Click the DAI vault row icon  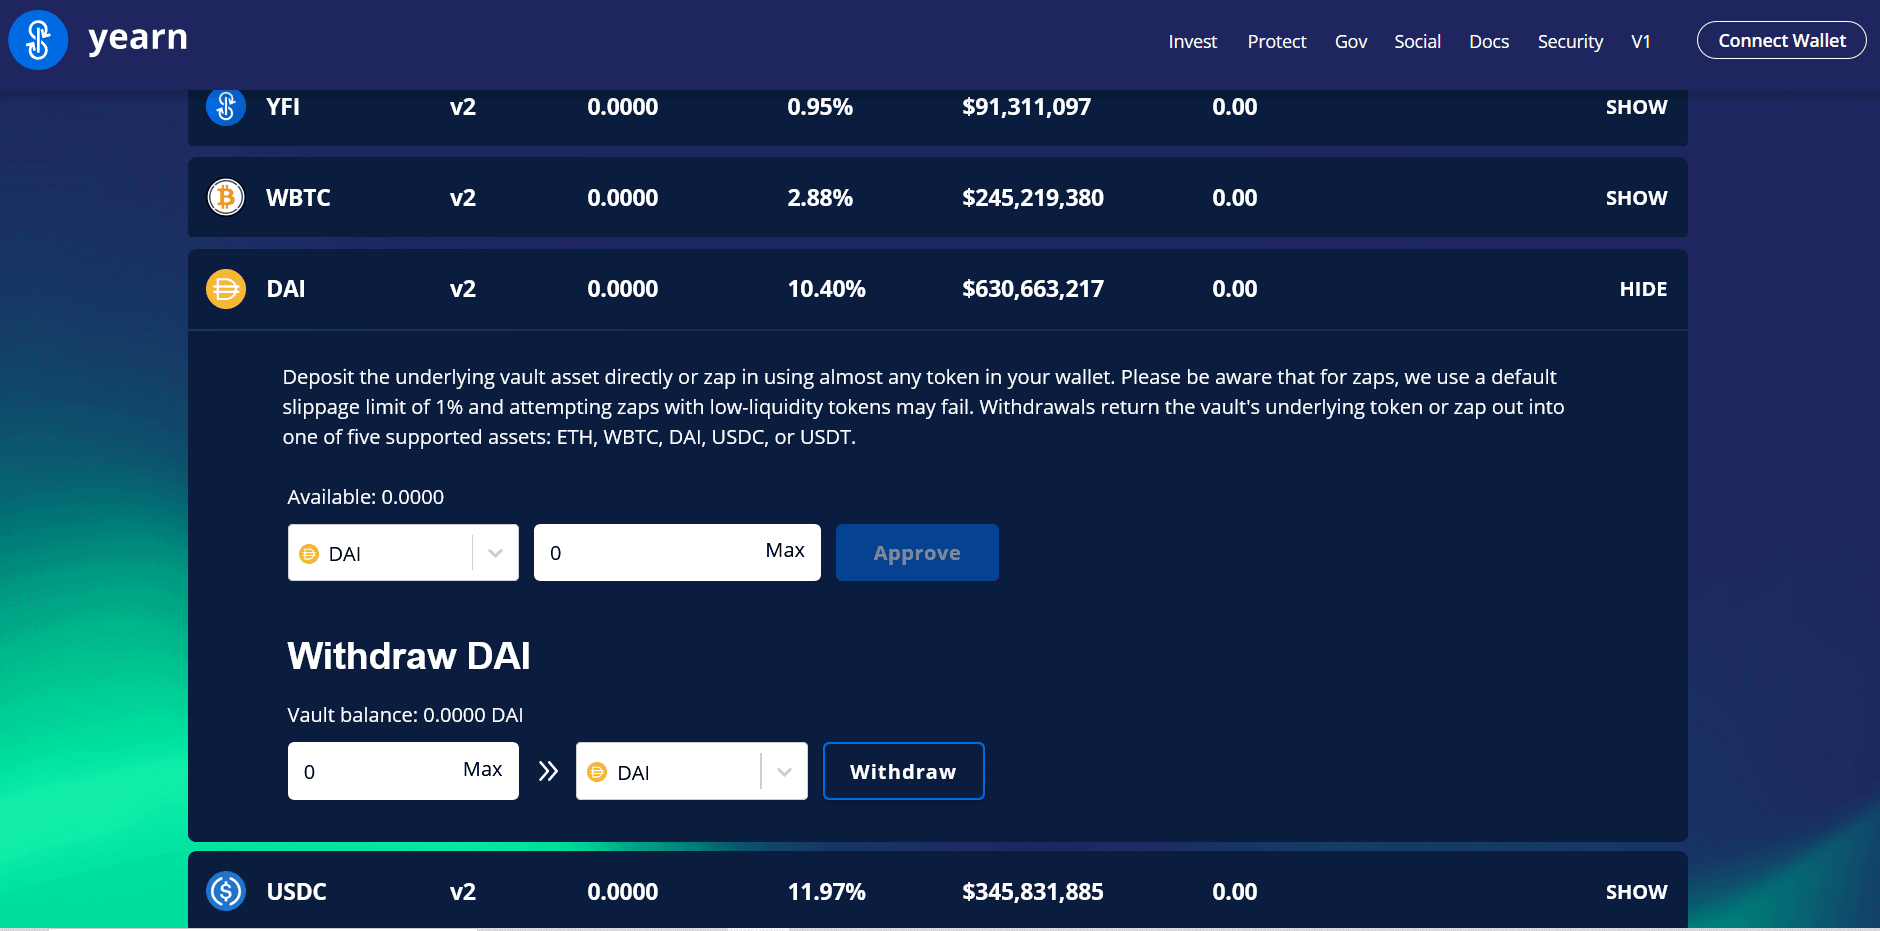226,289
